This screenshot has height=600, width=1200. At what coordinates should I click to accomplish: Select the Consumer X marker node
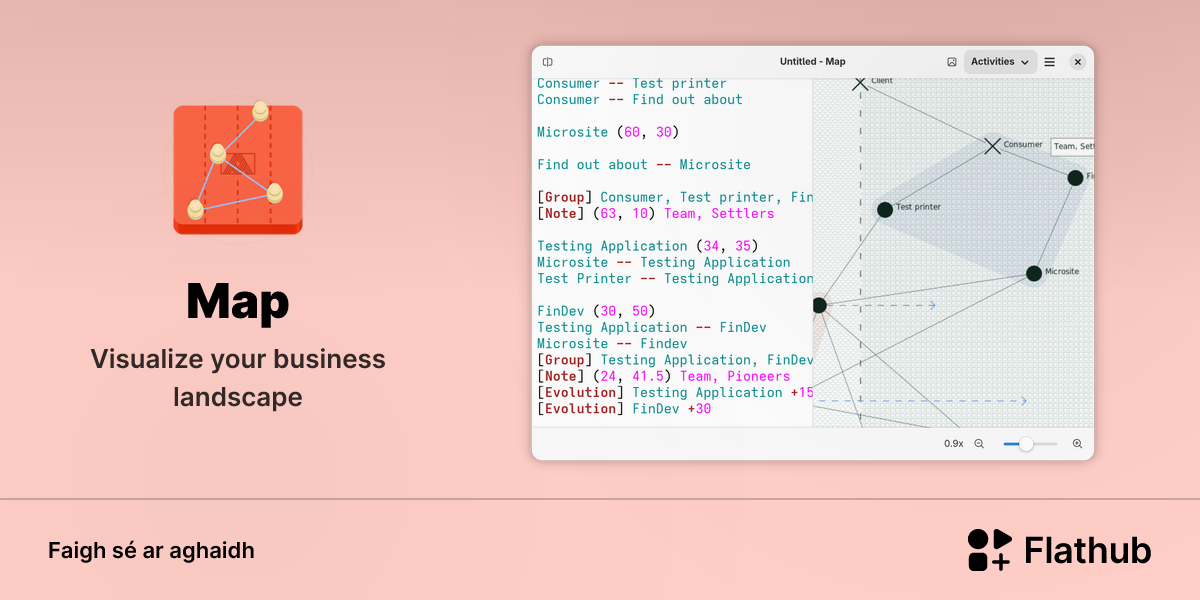point(992,146)
